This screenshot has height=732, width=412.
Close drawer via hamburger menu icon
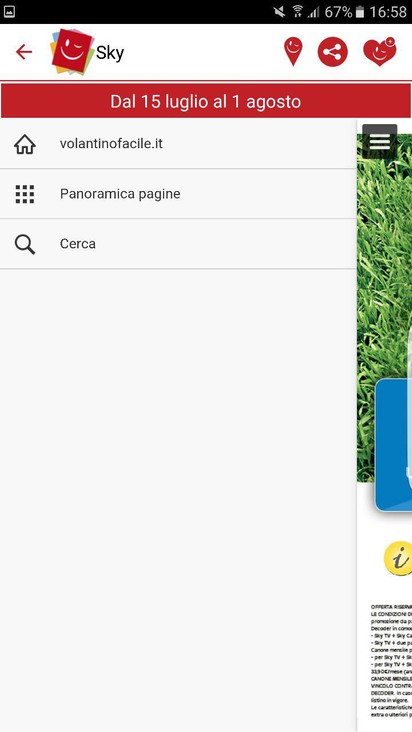(x=379, y=141)
